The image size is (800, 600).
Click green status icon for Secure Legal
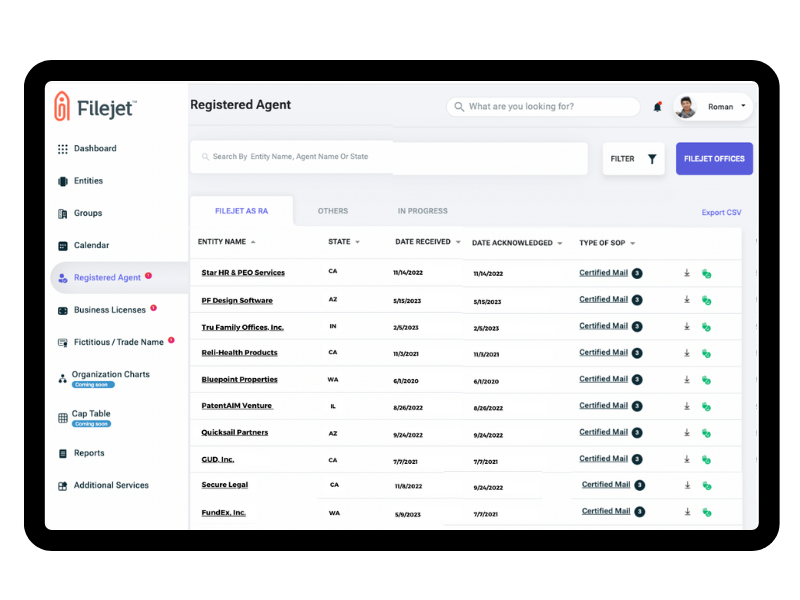tap(707, 486)
